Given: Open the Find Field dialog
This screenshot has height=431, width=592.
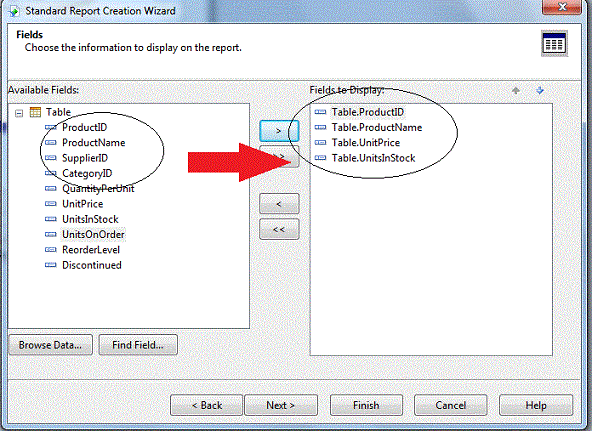Looking at the screenshot, I should tap(138, 345).
